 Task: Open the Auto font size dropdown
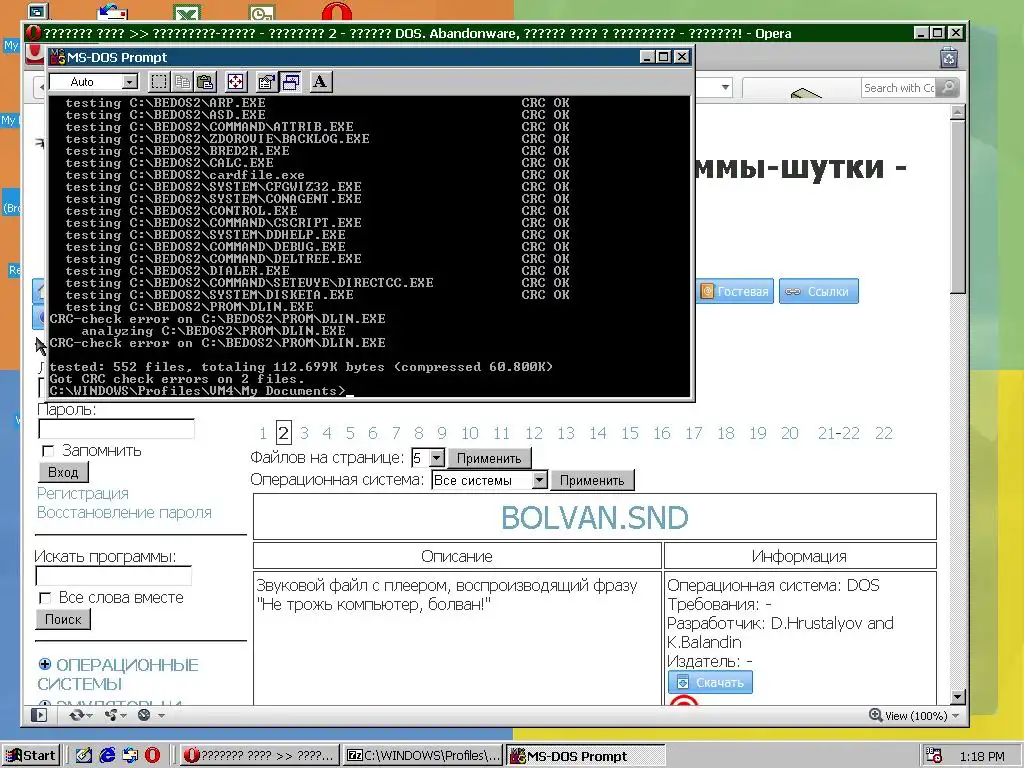point(130,82)
